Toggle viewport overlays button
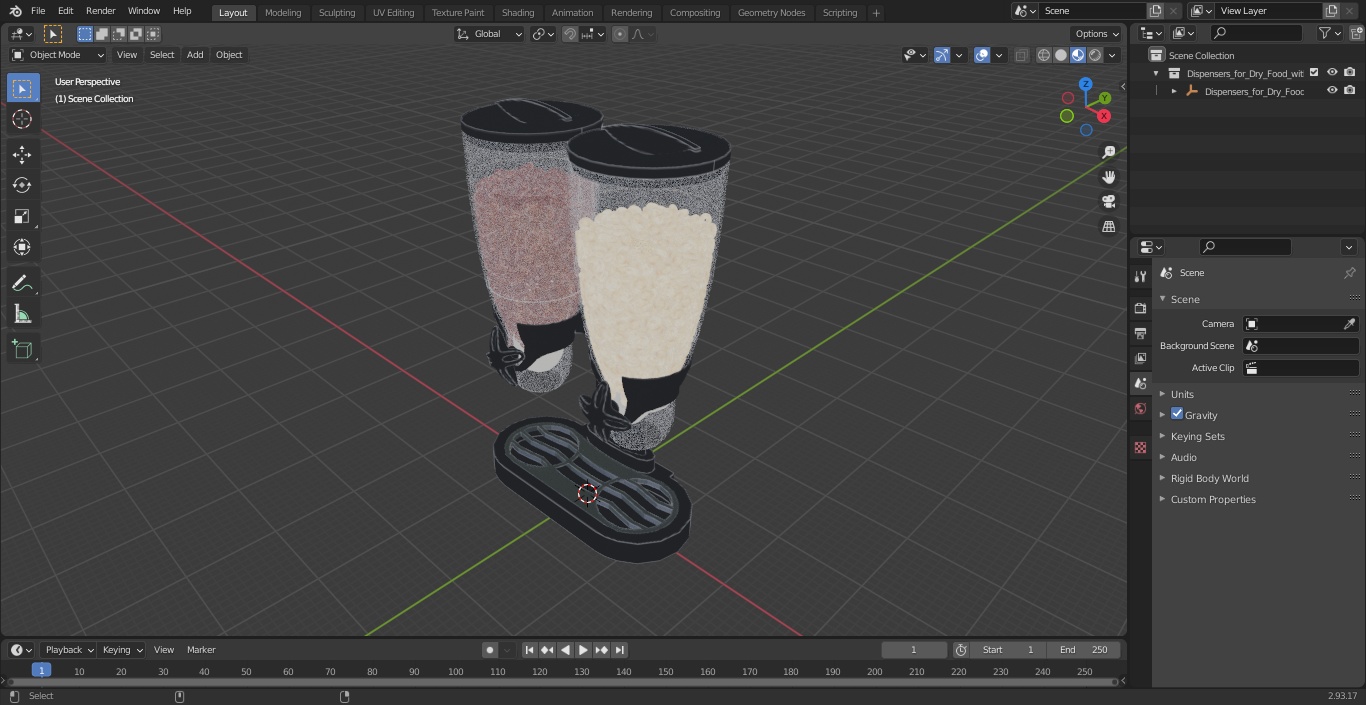1366x705 pixels. click(x=982, y=55)
